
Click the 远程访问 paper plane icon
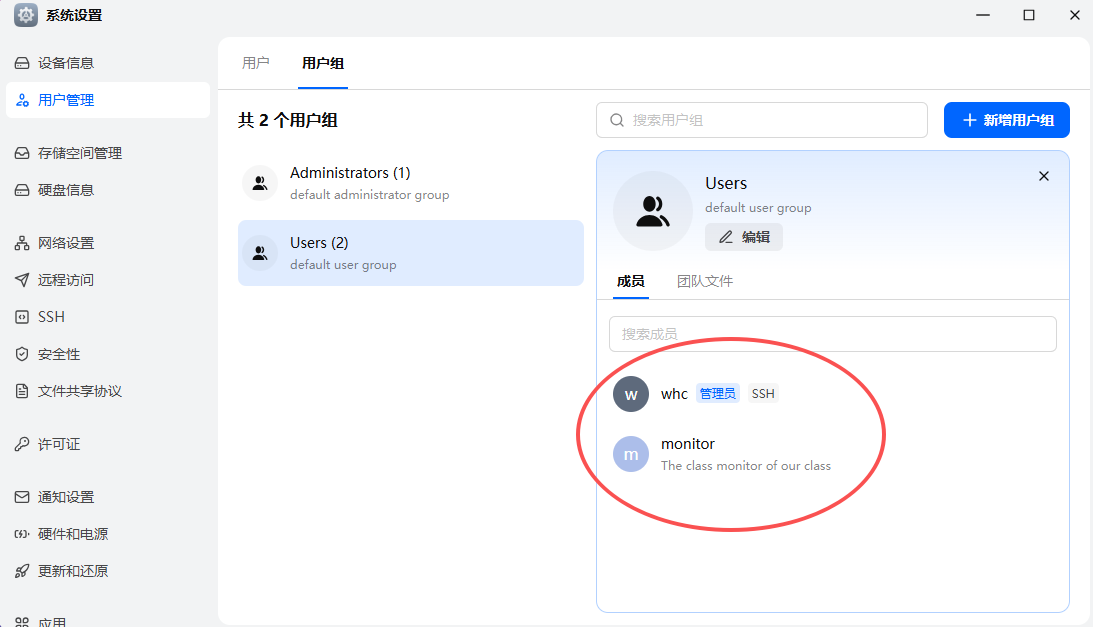[22, 280]
